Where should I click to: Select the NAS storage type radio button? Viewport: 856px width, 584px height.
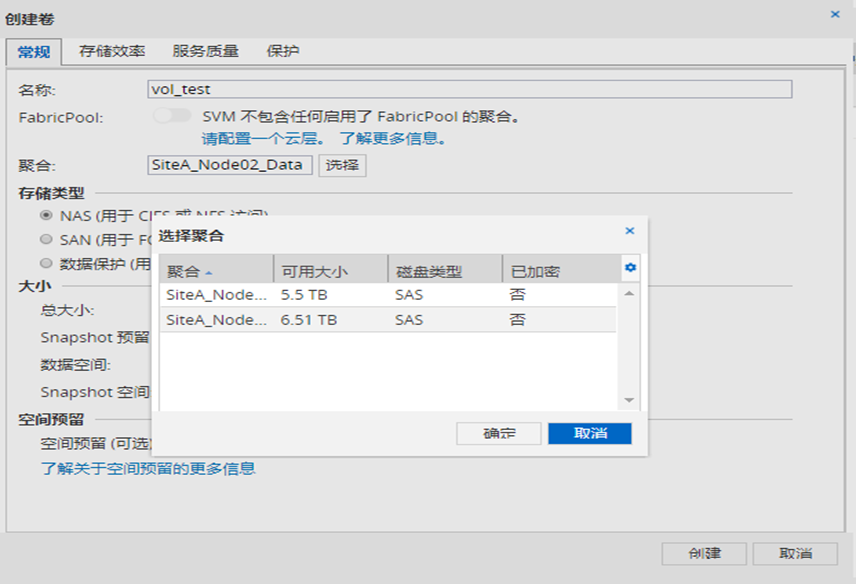[46, 215]
